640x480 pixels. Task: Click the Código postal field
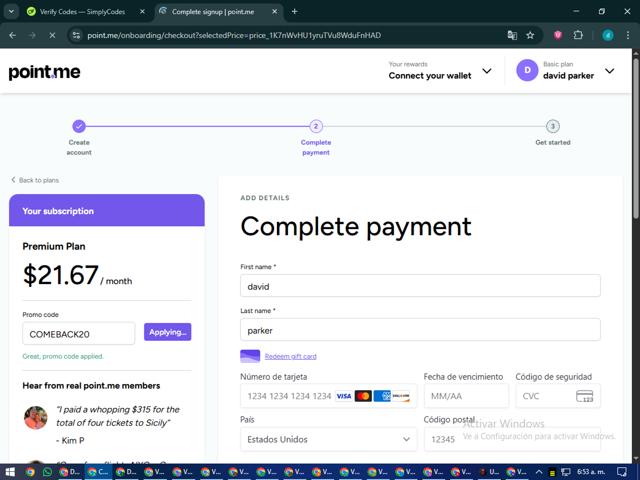512,439
